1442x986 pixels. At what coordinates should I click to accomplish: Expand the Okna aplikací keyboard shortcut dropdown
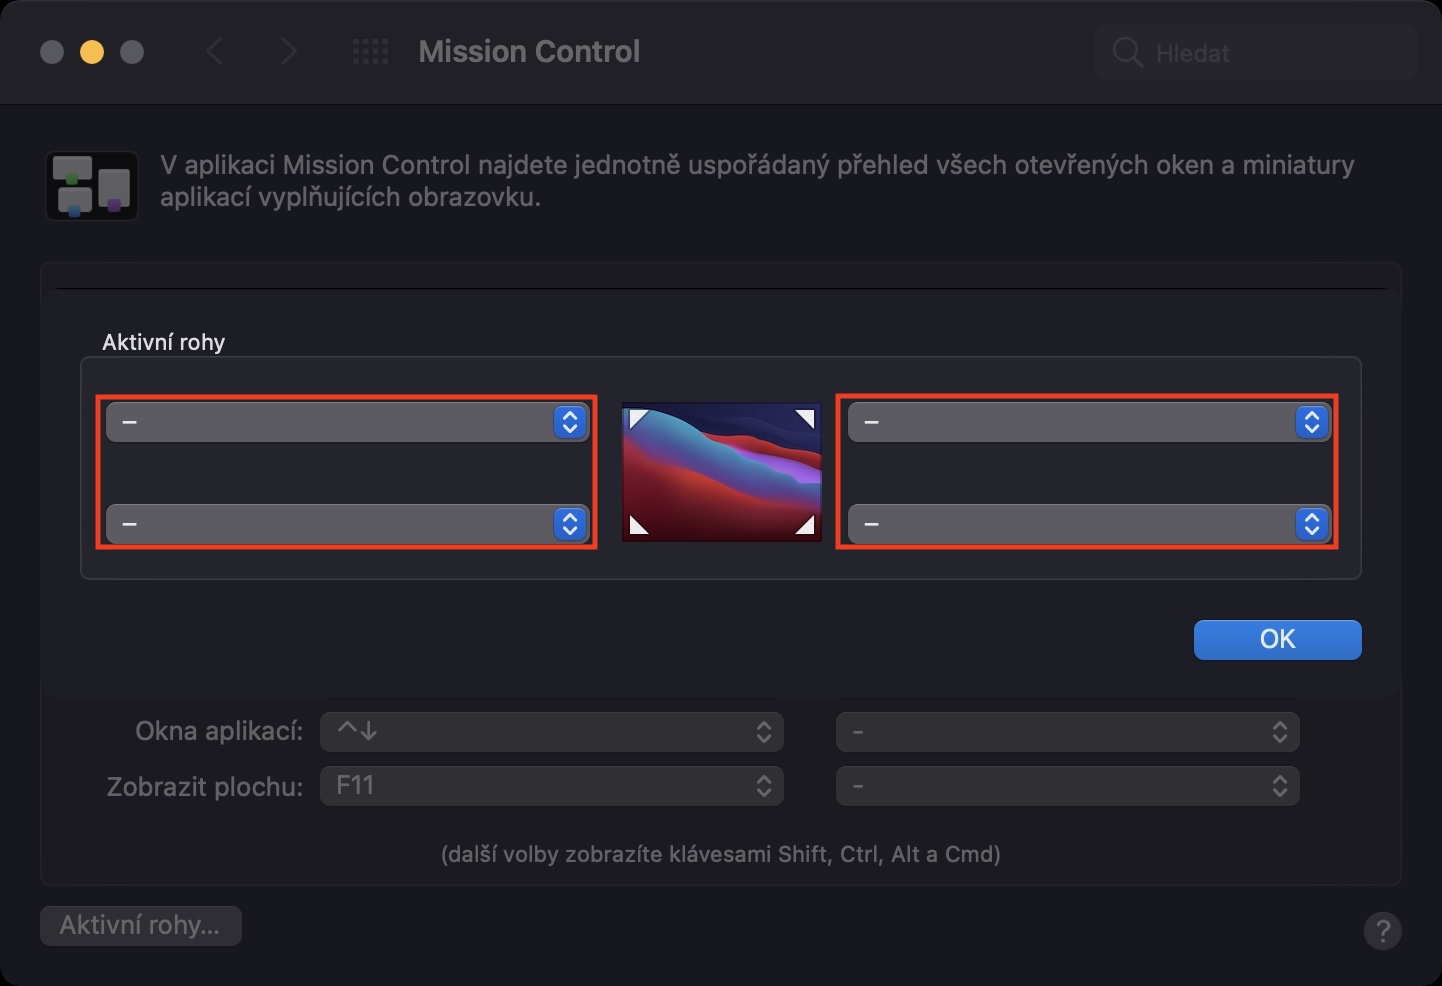(x=551, y=732)
